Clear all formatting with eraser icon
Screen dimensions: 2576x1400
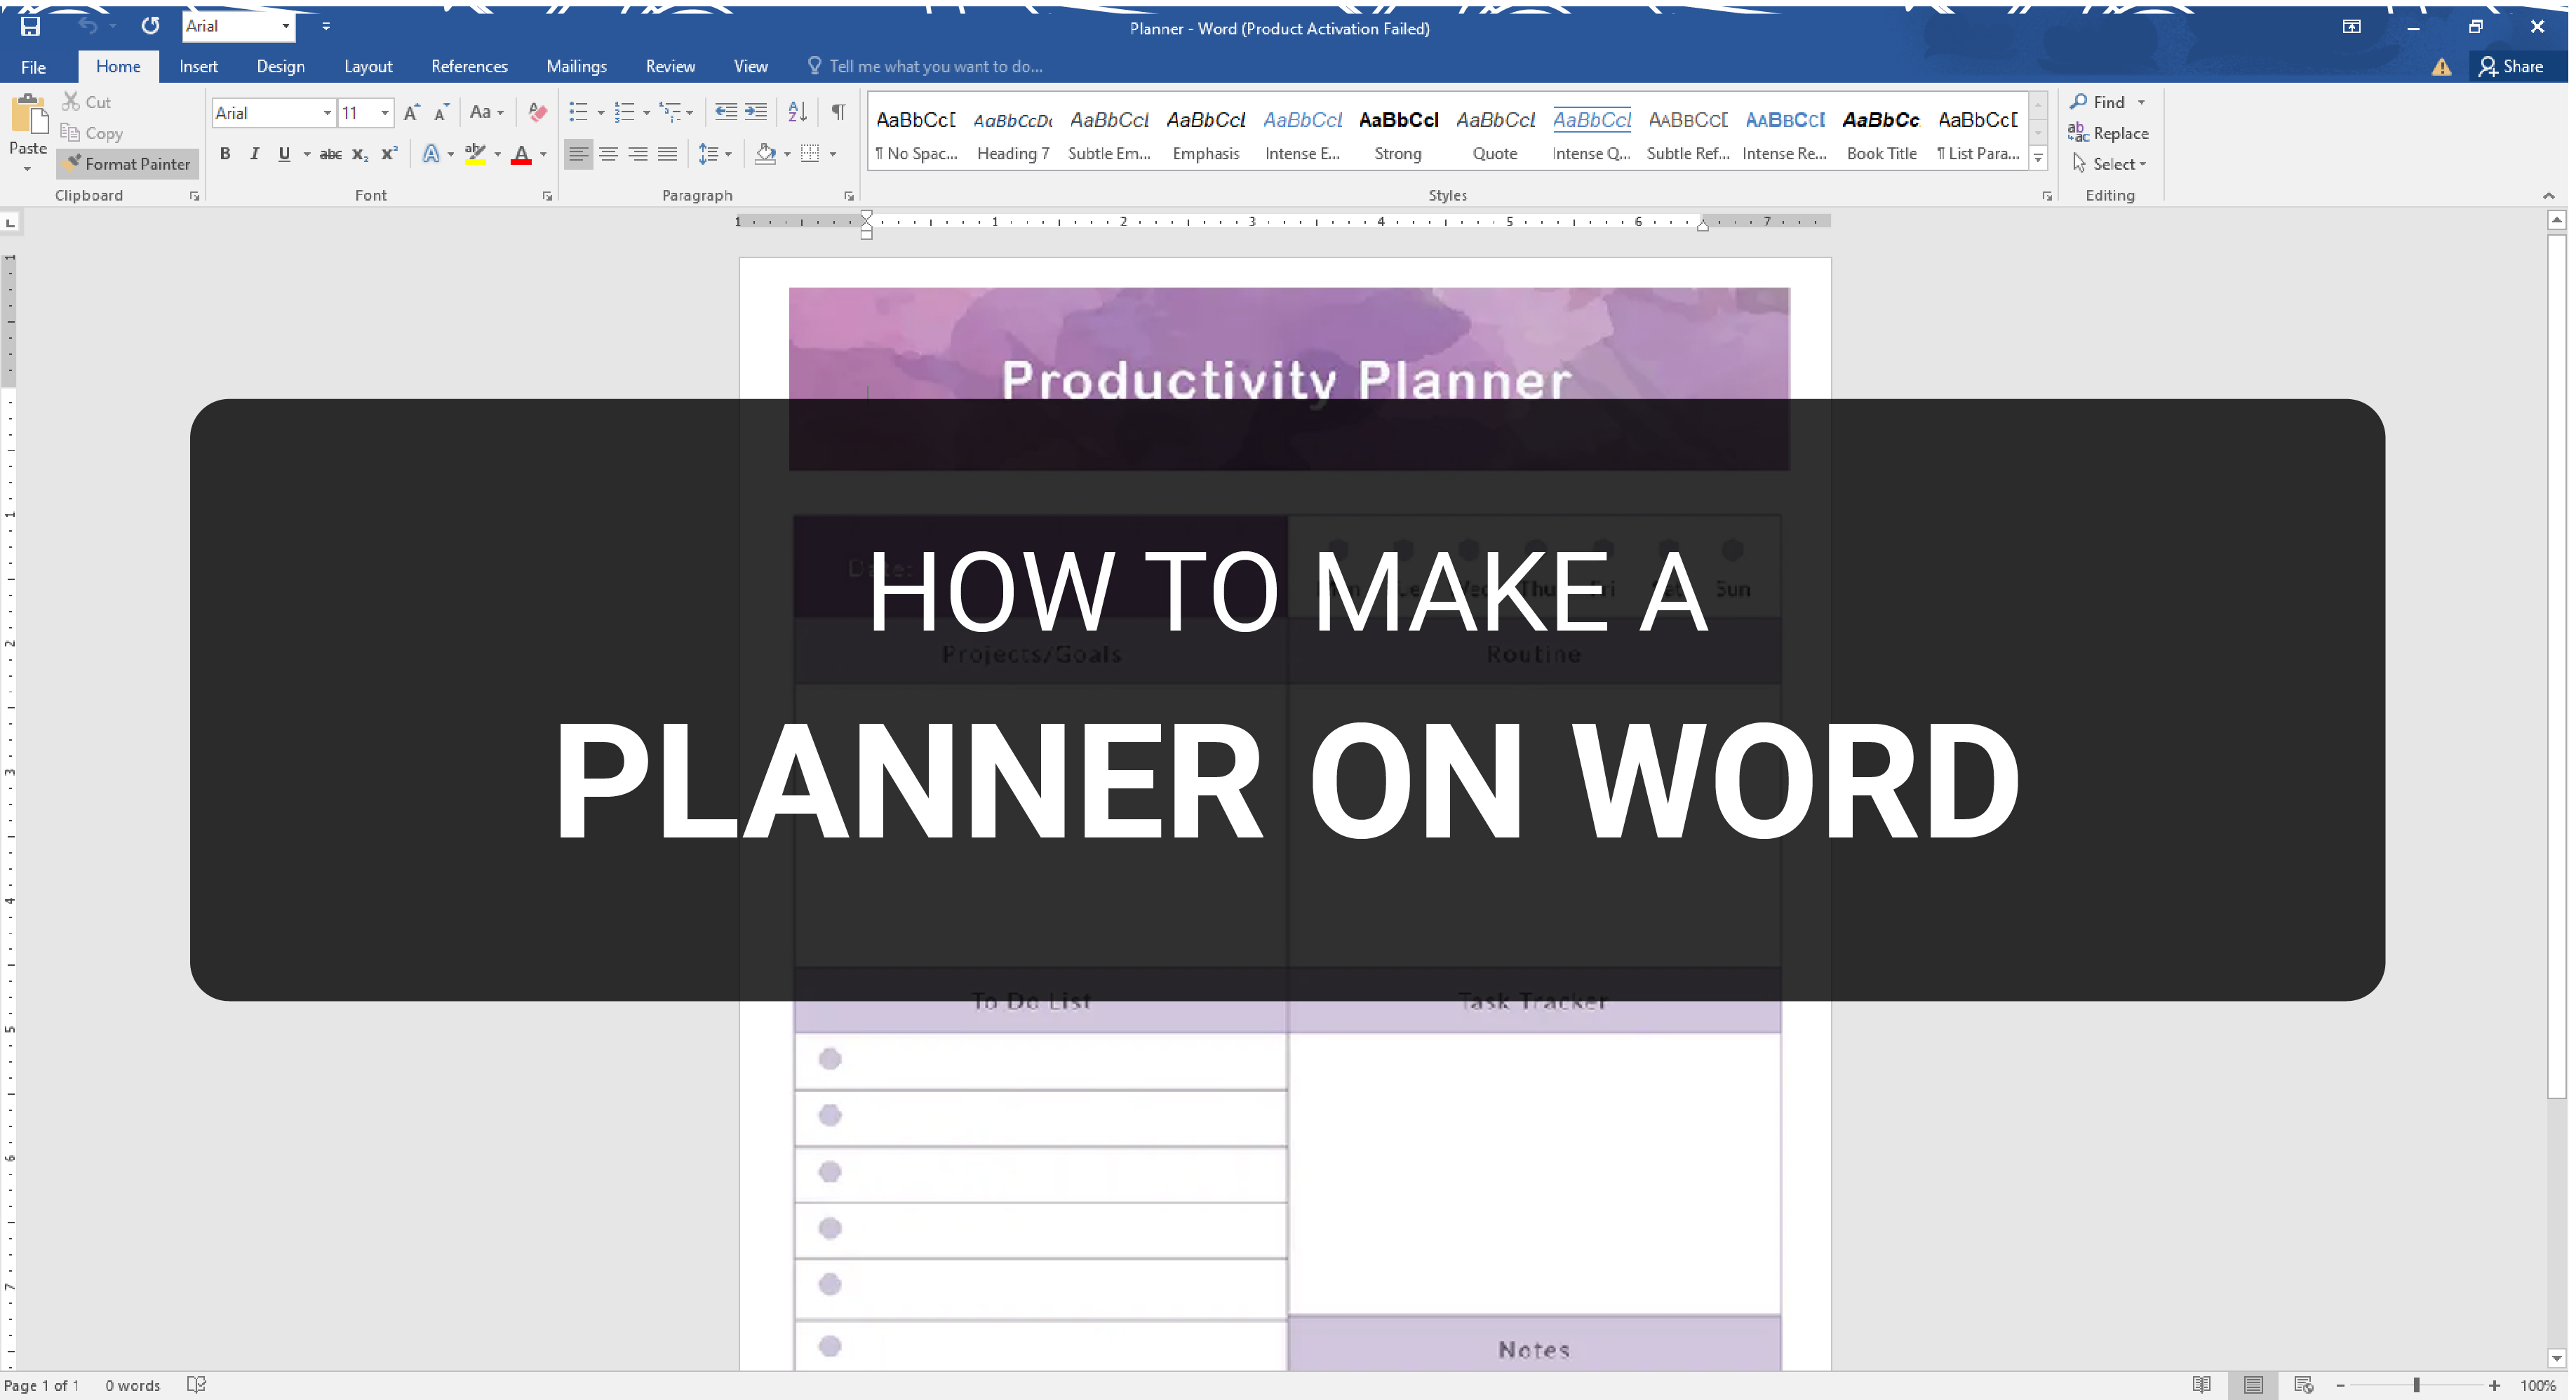click(x=537, y=112)
